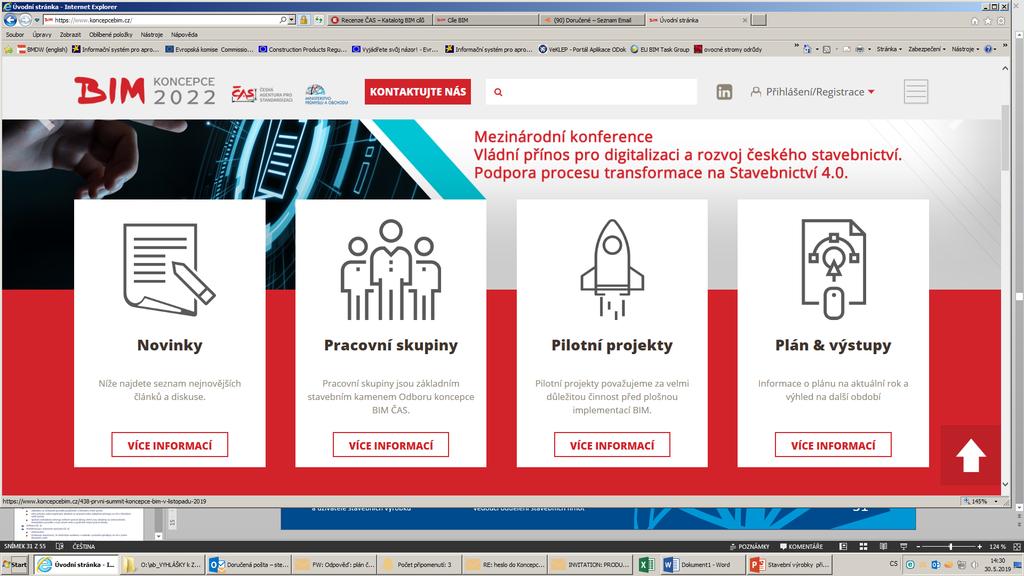Open the Nápověda menu
Image resolution: width=1024 pixels, height=576 pixels.
[184, 35]
